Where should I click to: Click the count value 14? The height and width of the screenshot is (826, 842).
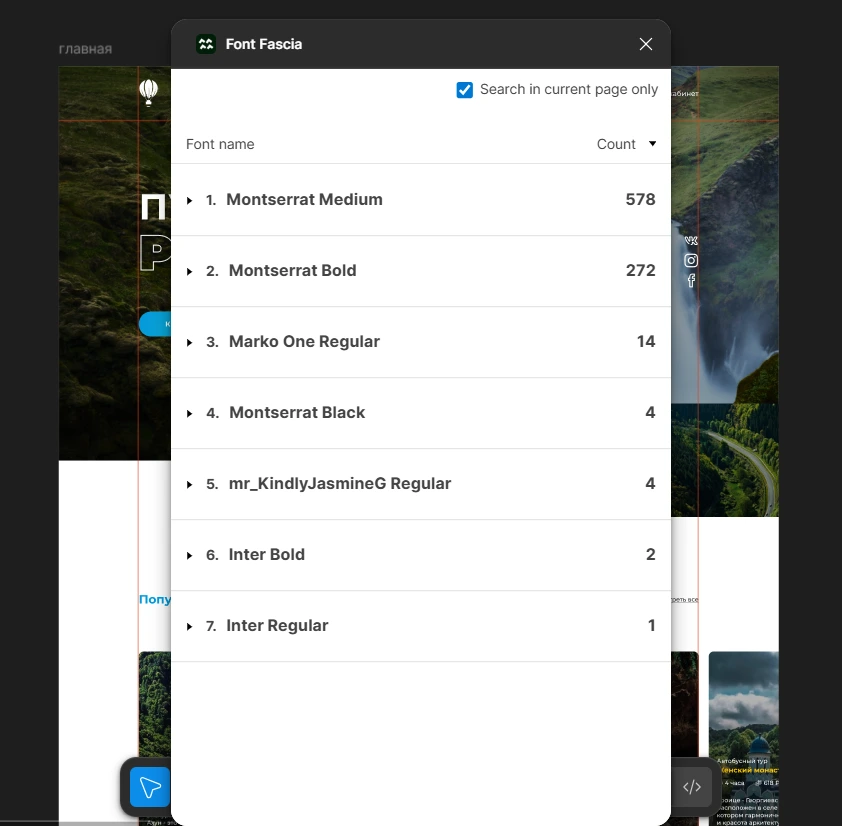click(x=646, y=341)
